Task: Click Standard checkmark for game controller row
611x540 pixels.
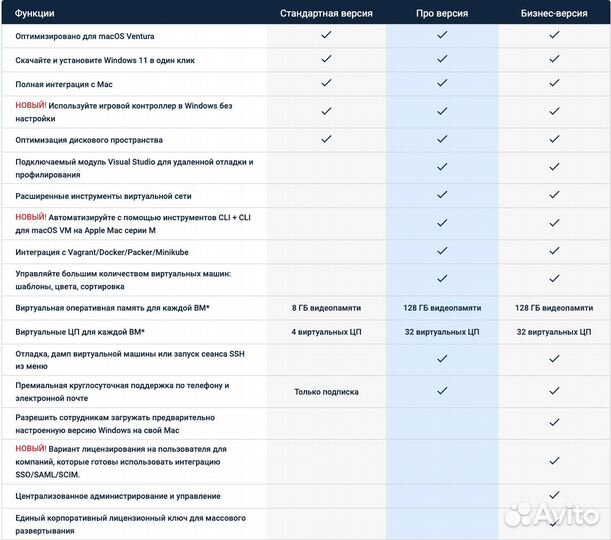Action: click(326, 110)
